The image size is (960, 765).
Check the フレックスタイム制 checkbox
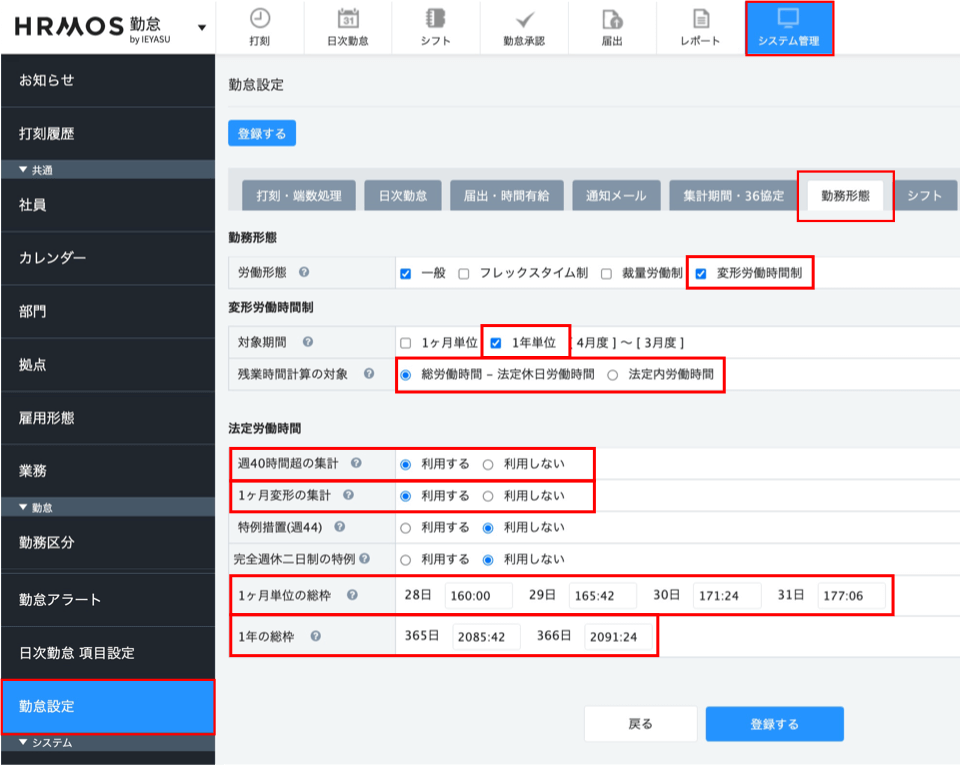(464, 273)
